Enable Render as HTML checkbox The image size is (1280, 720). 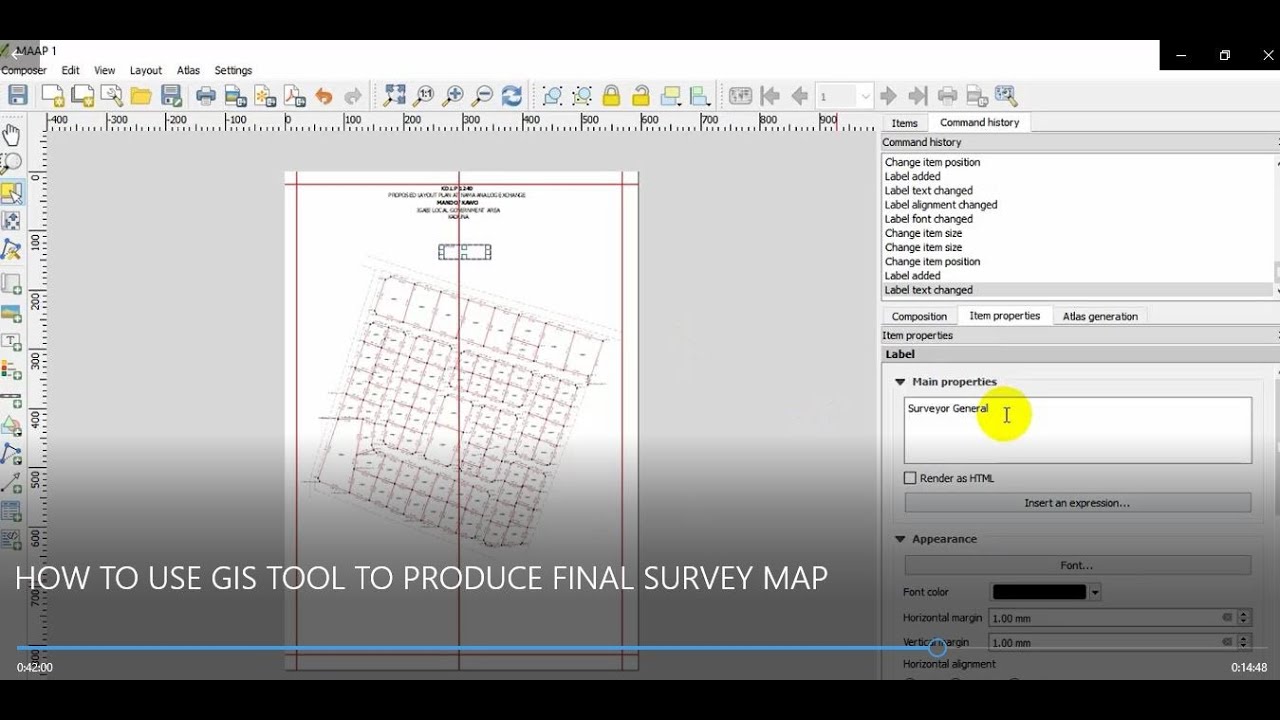coord(910,478)
